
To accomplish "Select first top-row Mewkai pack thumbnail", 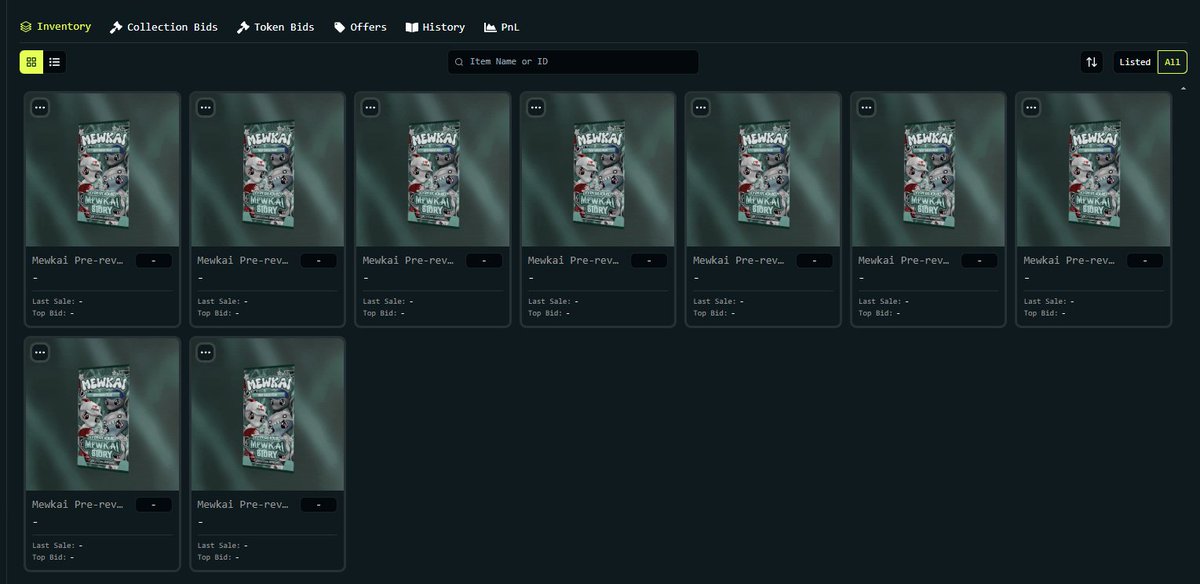I will (102, 170).
